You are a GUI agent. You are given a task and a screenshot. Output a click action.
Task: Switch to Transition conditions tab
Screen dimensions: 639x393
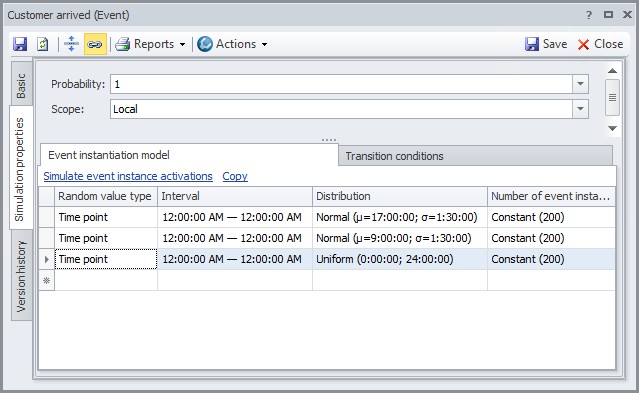point(394,156)
